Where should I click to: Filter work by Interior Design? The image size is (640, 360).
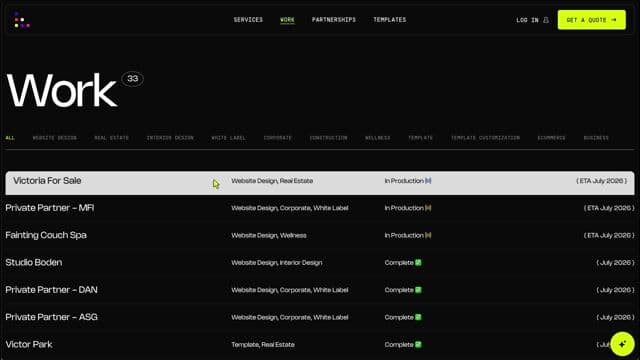pyautogui.click(x=170, y=138)
